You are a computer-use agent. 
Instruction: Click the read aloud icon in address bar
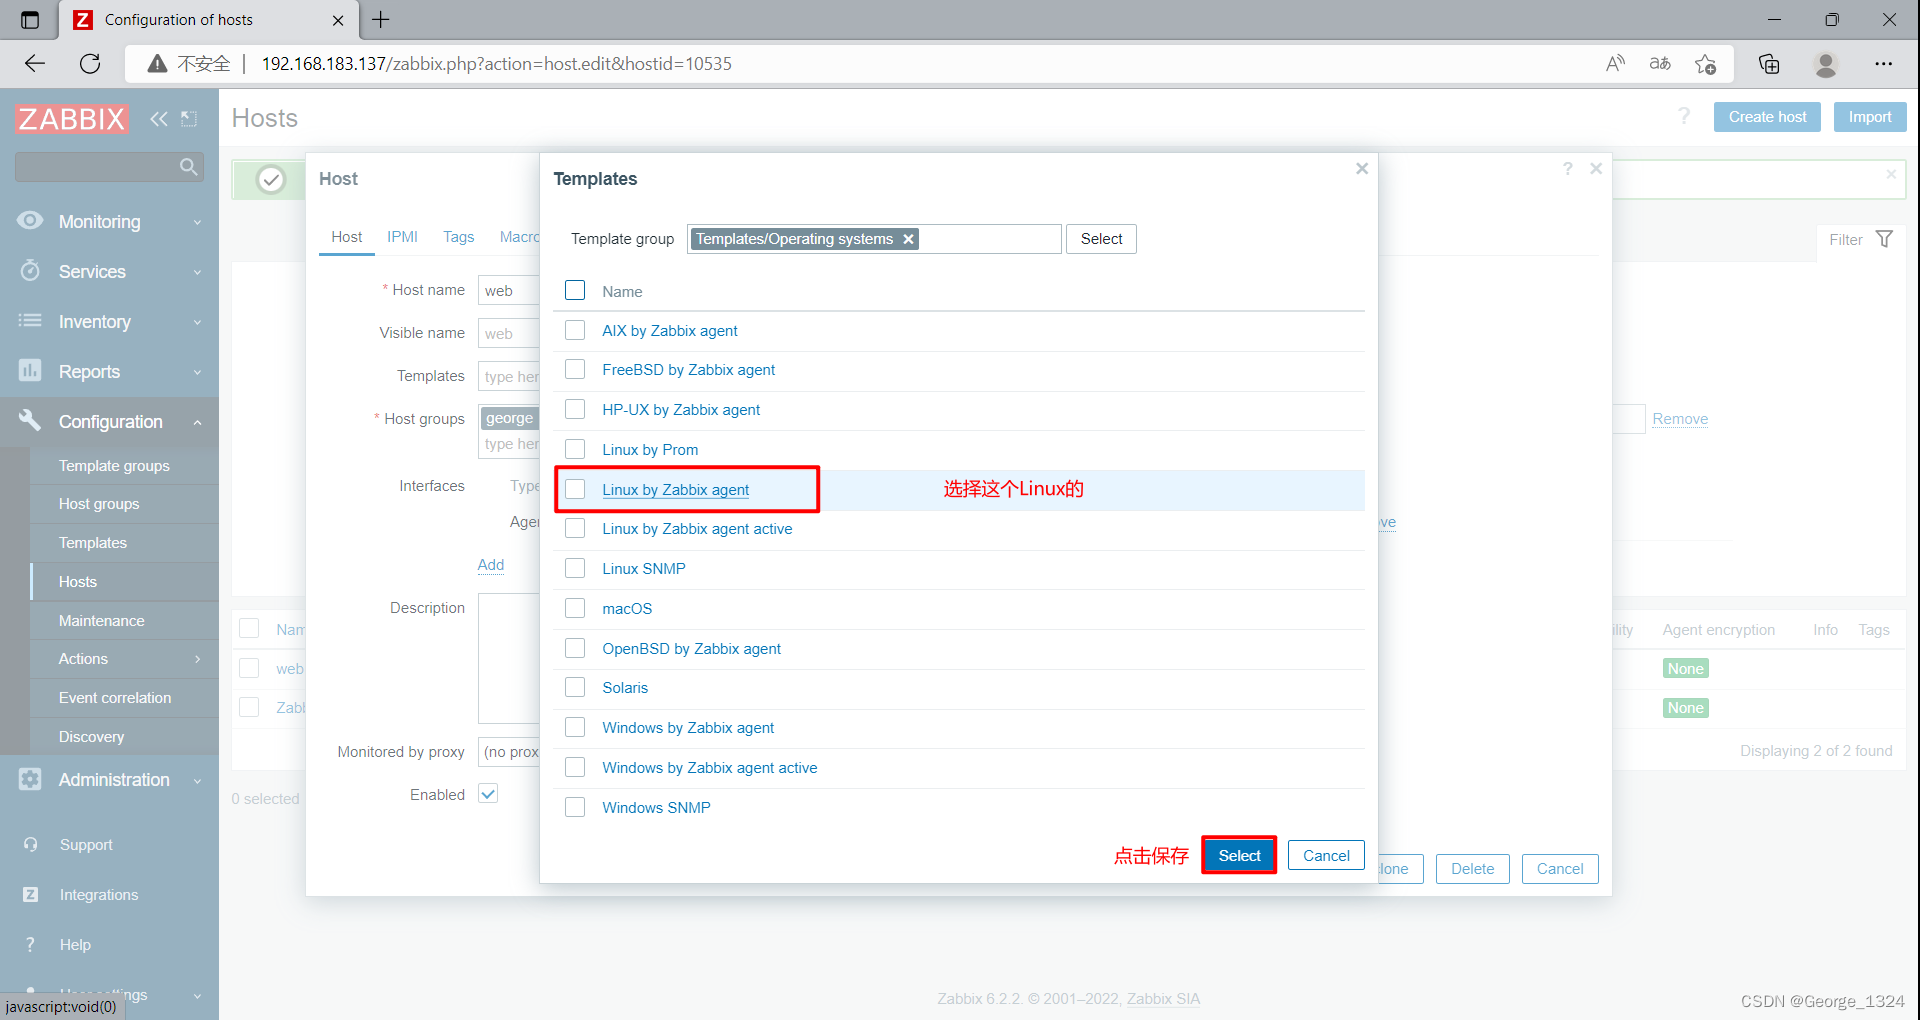pyautogui.click(x=1615, y=64)
